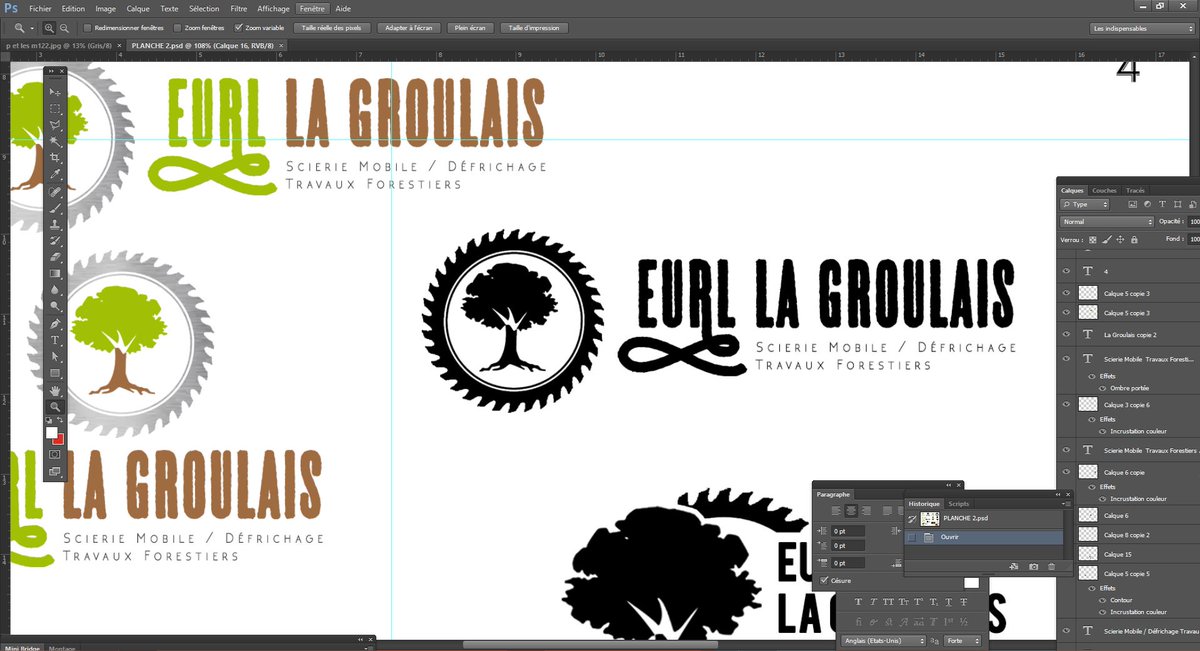Select the Eyedropper tool
The width and height of the screenshot is (1200, 651).
point(55,175)
